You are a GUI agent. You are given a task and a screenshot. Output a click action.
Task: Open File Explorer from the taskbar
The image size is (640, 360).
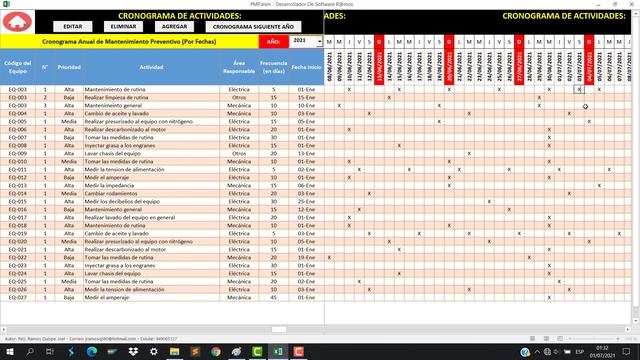(174, 351)
